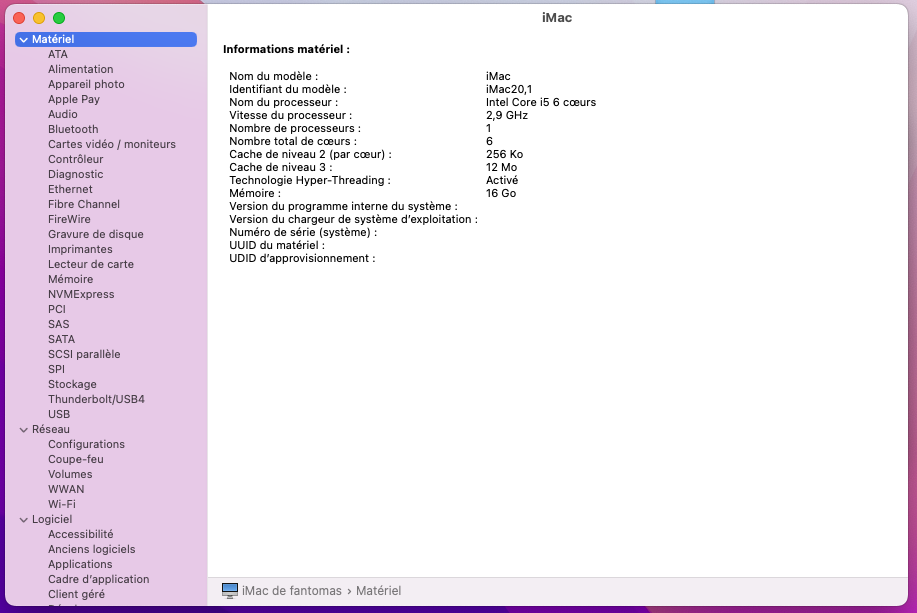
Task: Select SATA in the sidebar
Action: (61, 339)
